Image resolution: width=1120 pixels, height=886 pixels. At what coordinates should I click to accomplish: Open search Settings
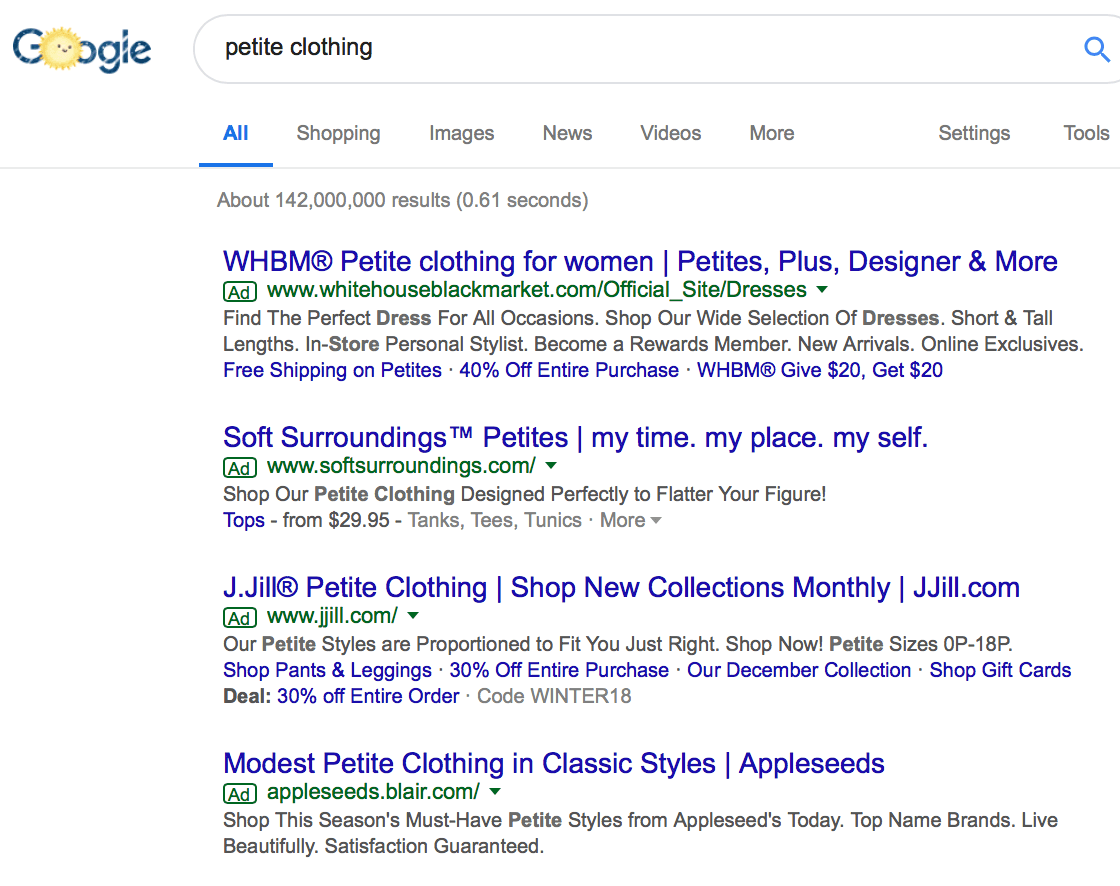974,133
